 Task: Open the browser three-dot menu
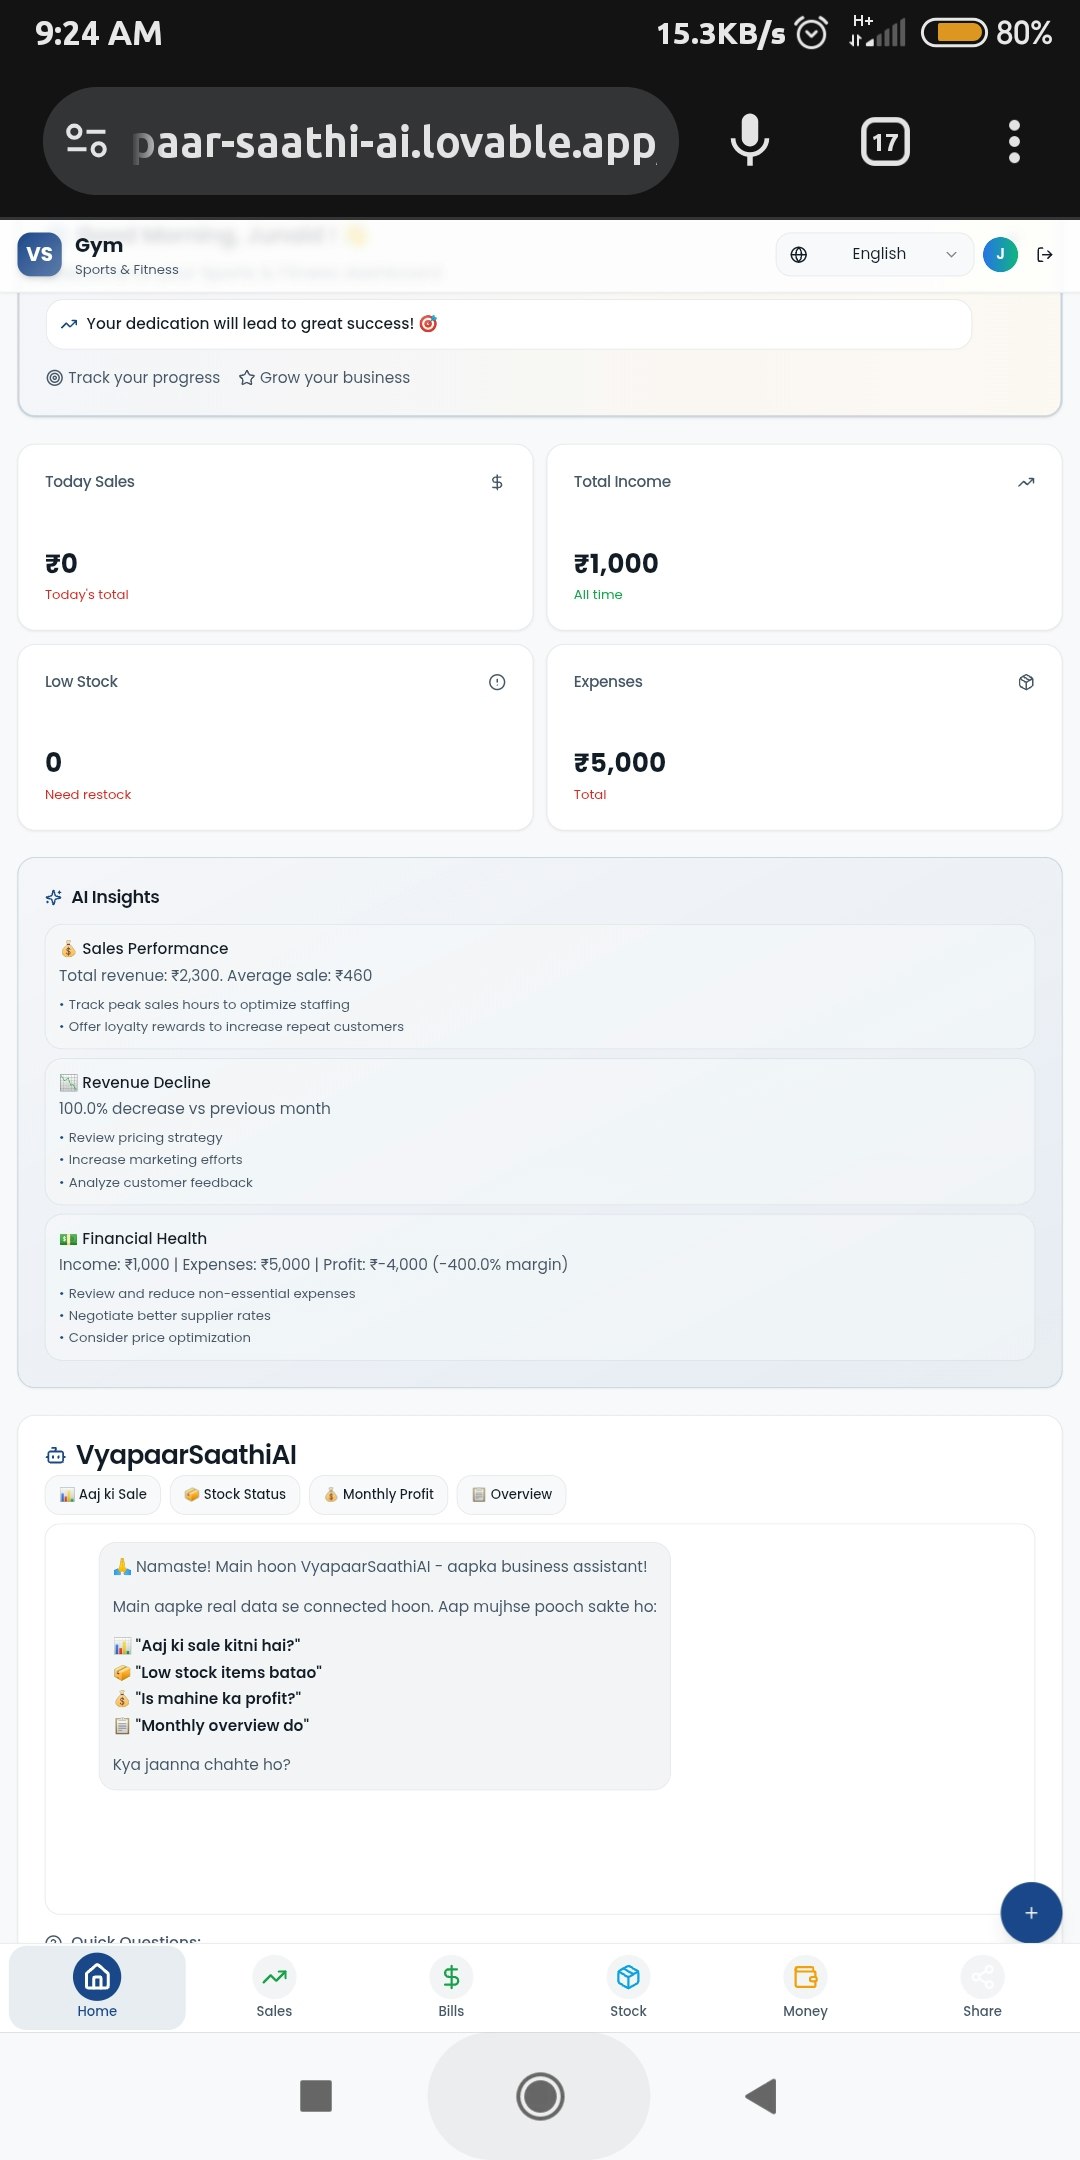pos(1014,142)
